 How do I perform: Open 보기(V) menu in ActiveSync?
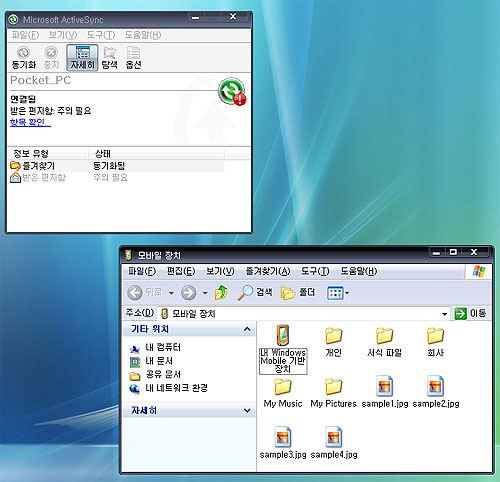pyautogui.click(x=63, y=35)
